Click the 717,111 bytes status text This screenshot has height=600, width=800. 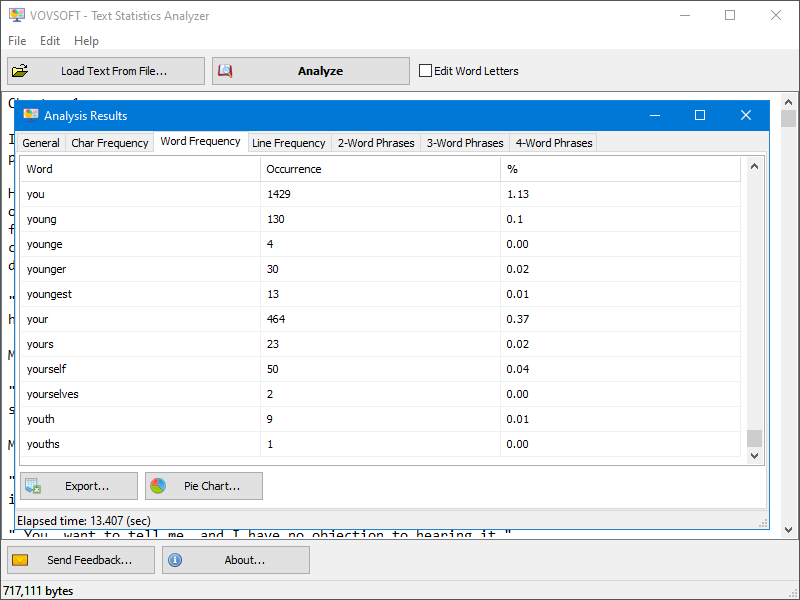(x=38, y=591)
